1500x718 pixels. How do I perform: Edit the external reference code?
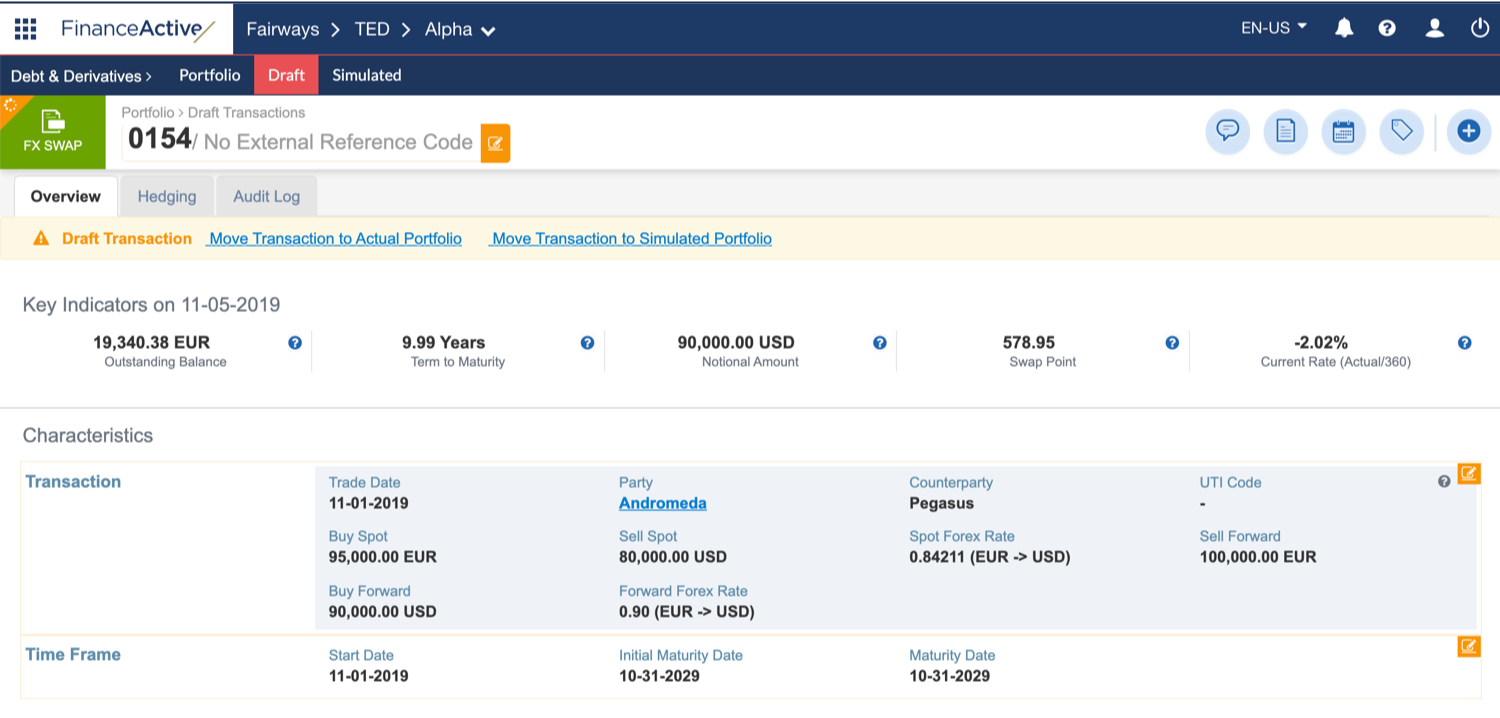point(495,143)
